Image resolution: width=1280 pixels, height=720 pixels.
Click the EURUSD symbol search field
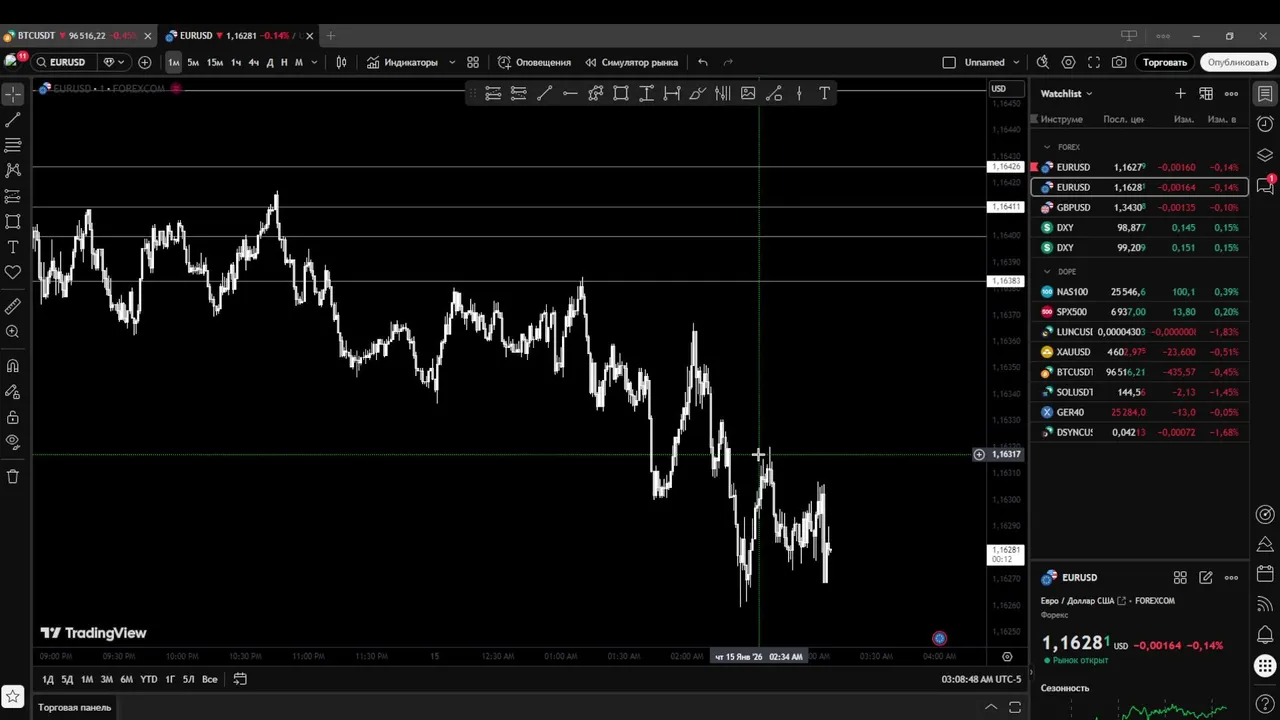(x=66, y=62)
